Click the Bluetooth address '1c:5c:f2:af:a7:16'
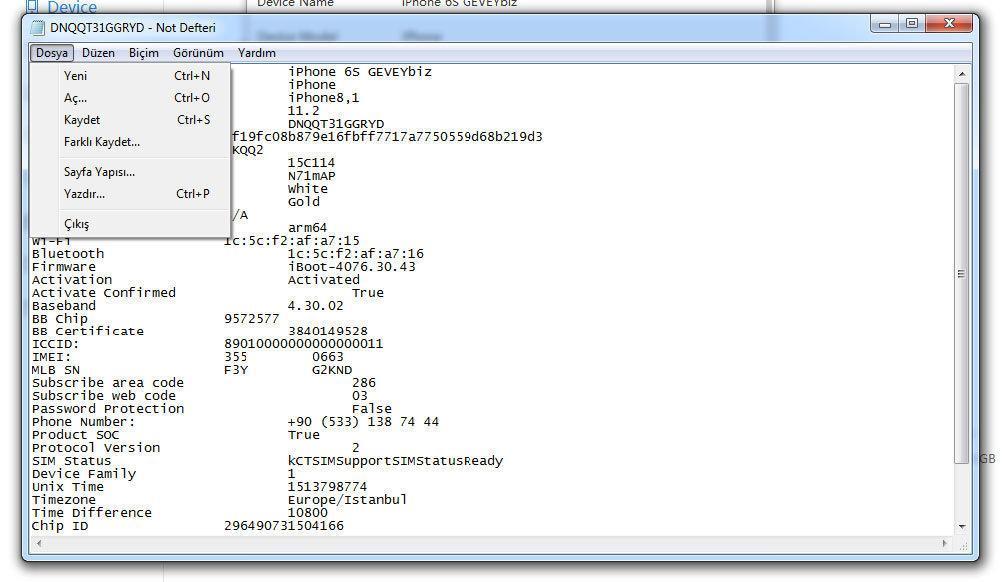 point(355,254)
